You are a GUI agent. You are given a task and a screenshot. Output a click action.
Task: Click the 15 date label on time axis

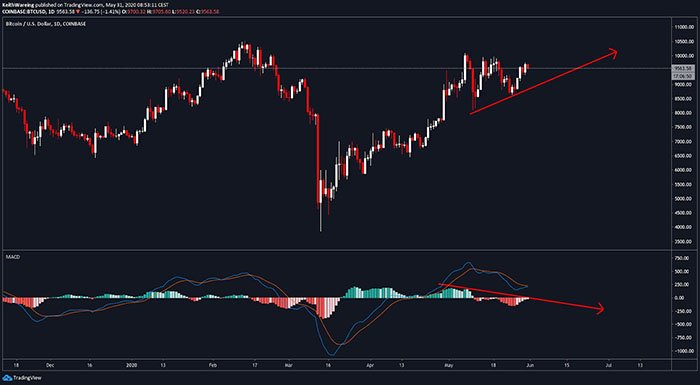click(x=567, y=364)
